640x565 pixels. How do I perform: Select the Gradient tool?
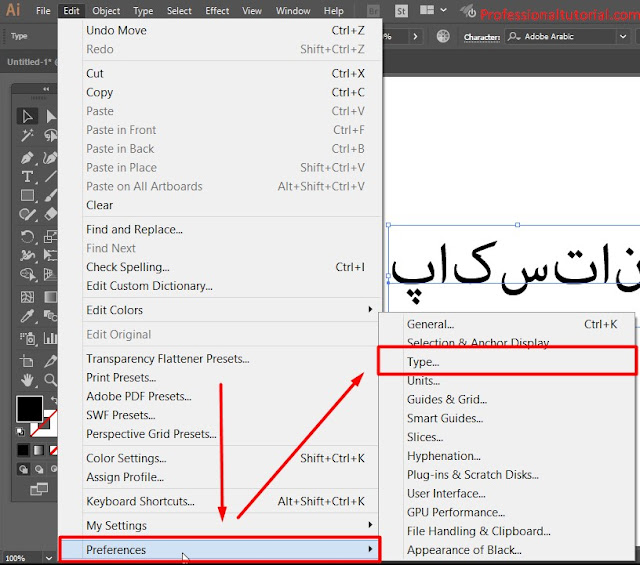50,297
